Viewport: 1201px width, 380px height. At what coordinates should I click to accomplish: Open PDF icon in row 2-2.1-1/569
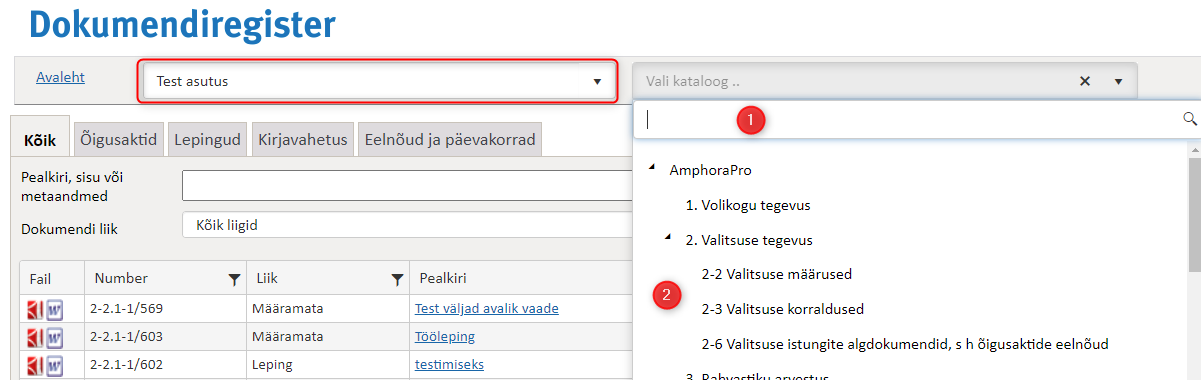click(x=35, y=309)
